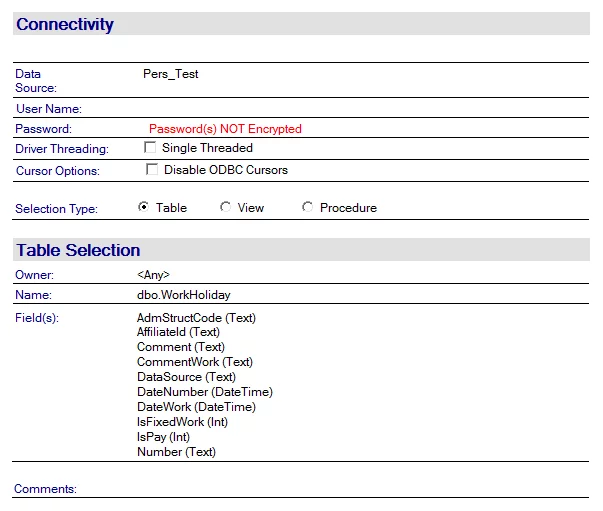This screenshot has width=603, height=511.
Task: Pick the IsPay (Int) field
Action: (x=163, y=437)
